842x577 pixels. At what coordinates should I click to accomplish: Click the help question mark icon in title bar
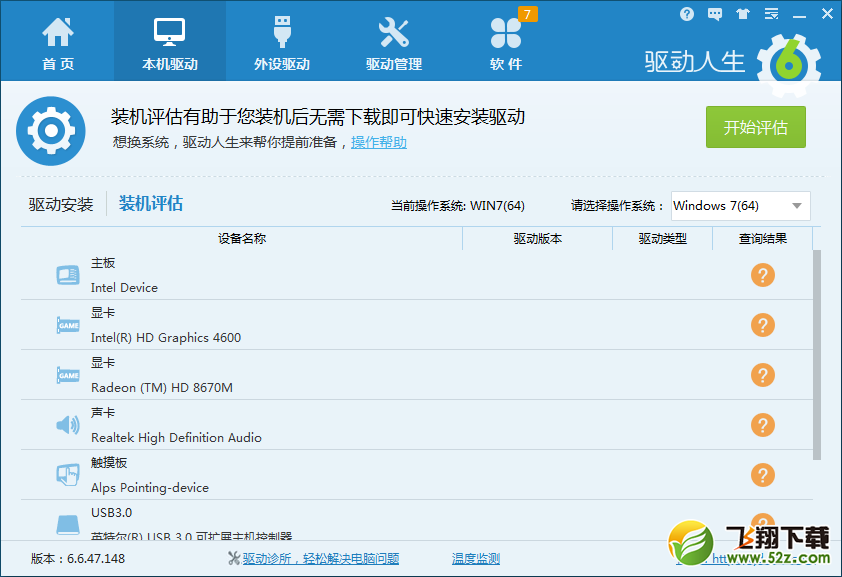687,14
